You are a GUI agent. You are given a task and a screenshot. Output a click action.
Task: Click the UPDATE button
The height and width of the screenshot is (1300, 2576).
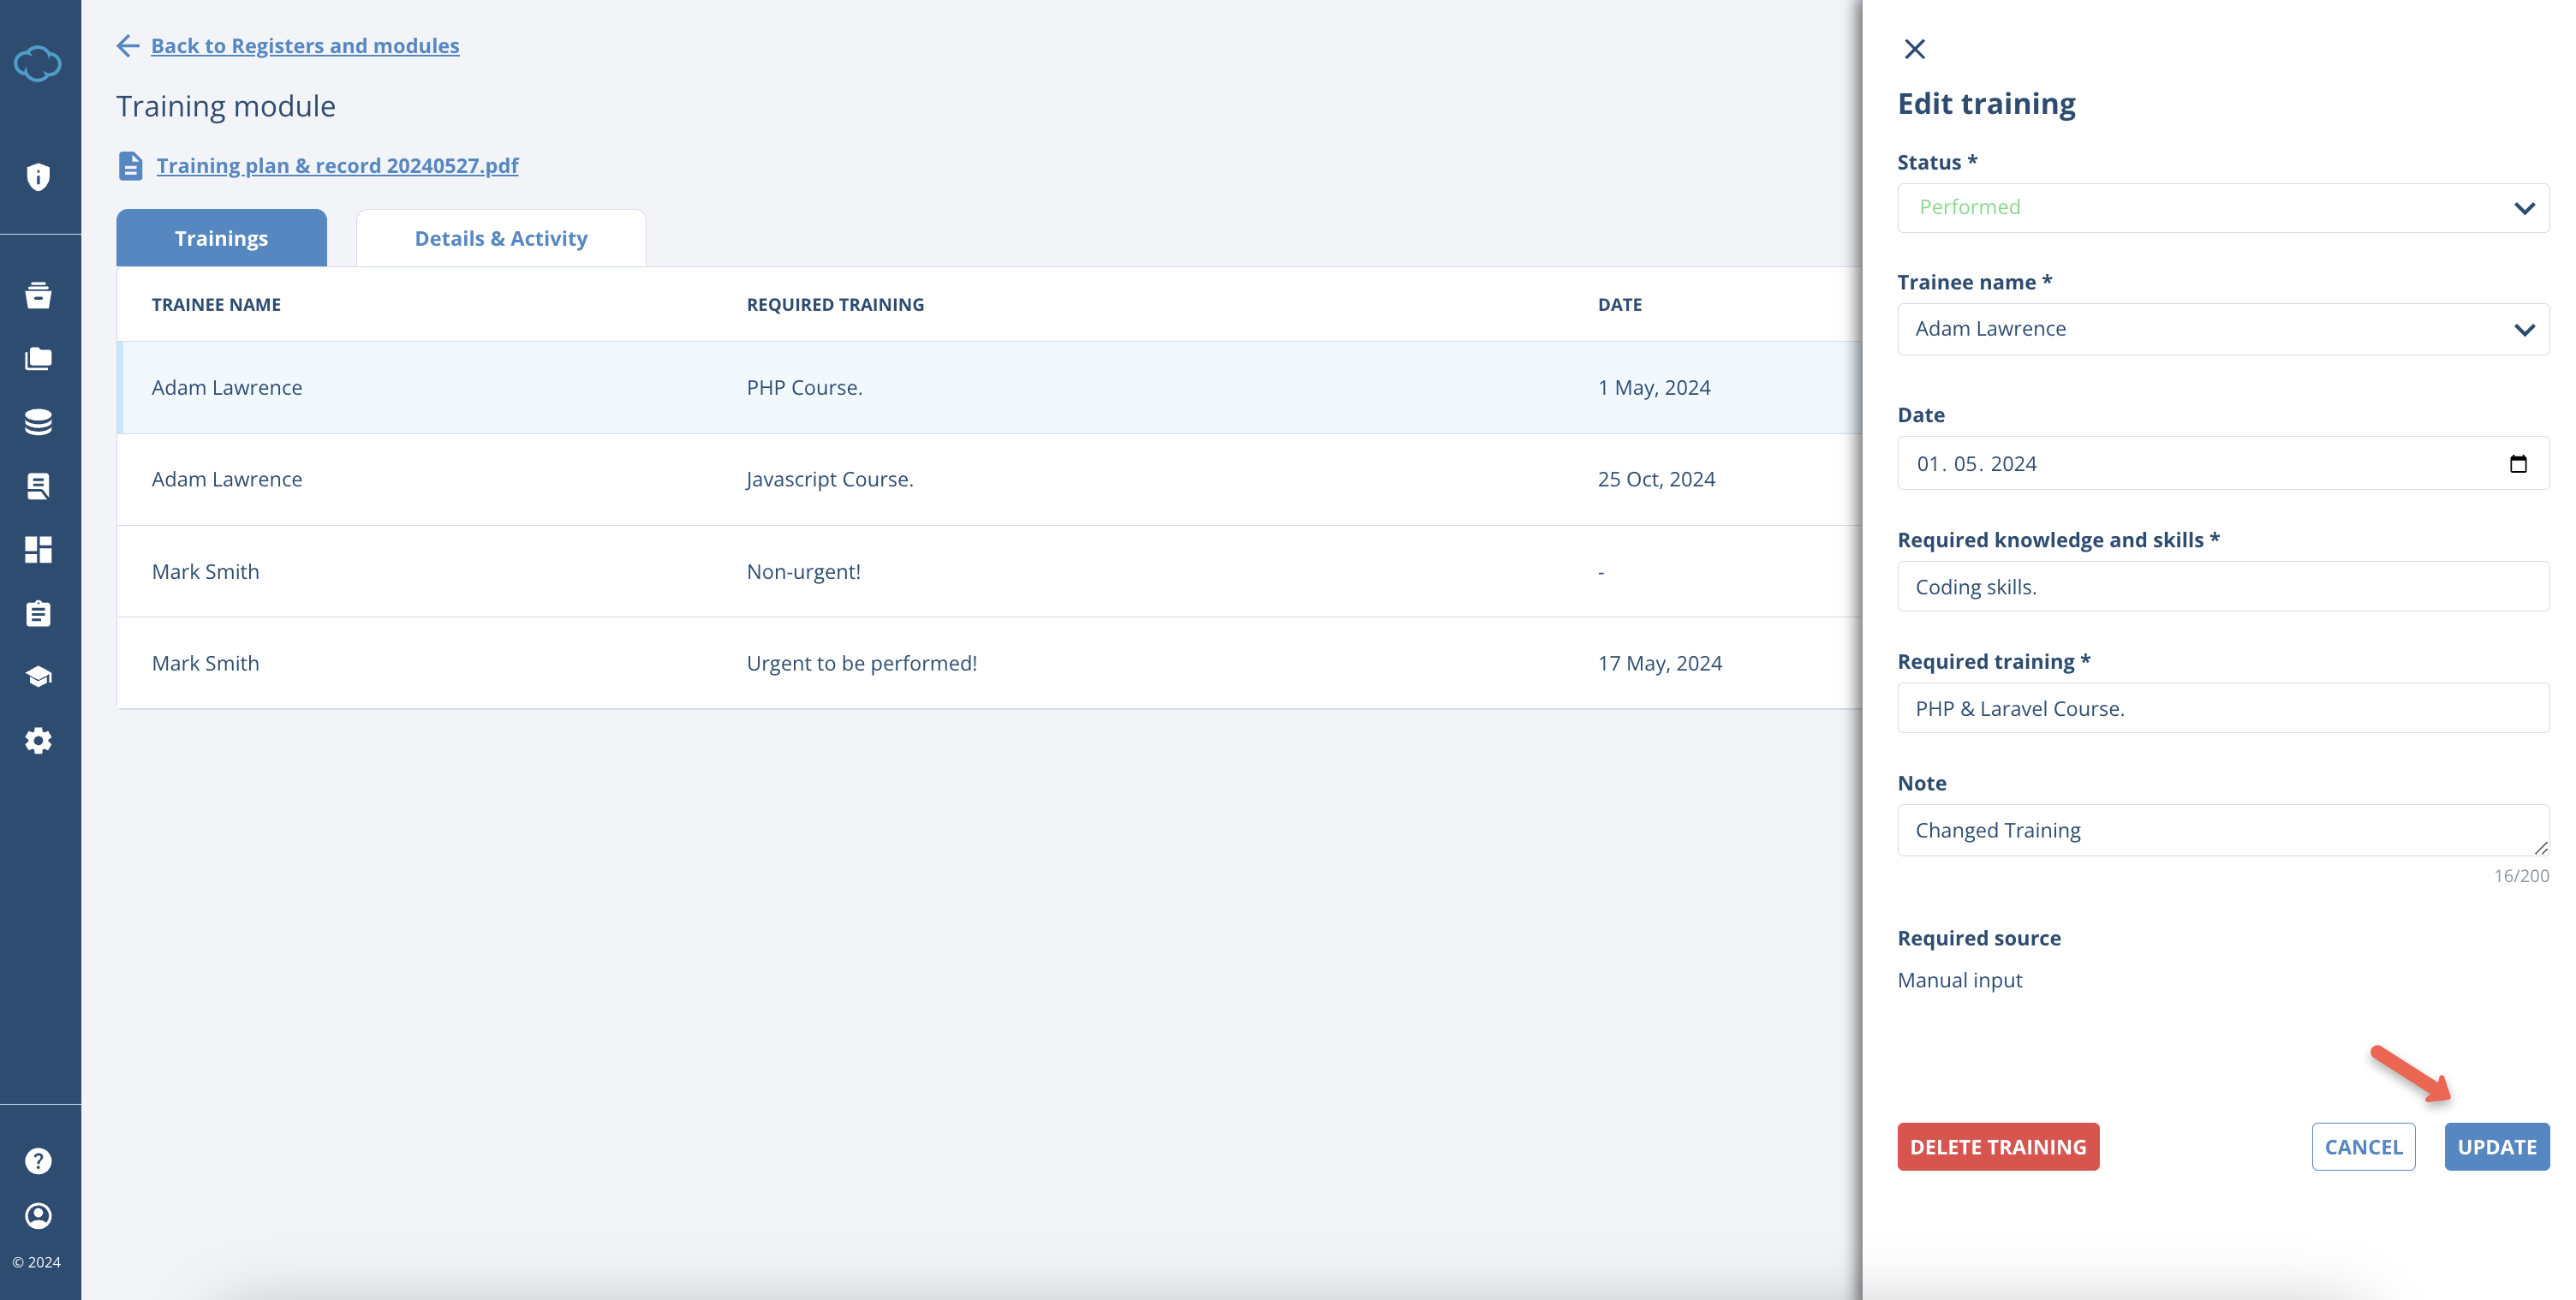[2496, 1147]
